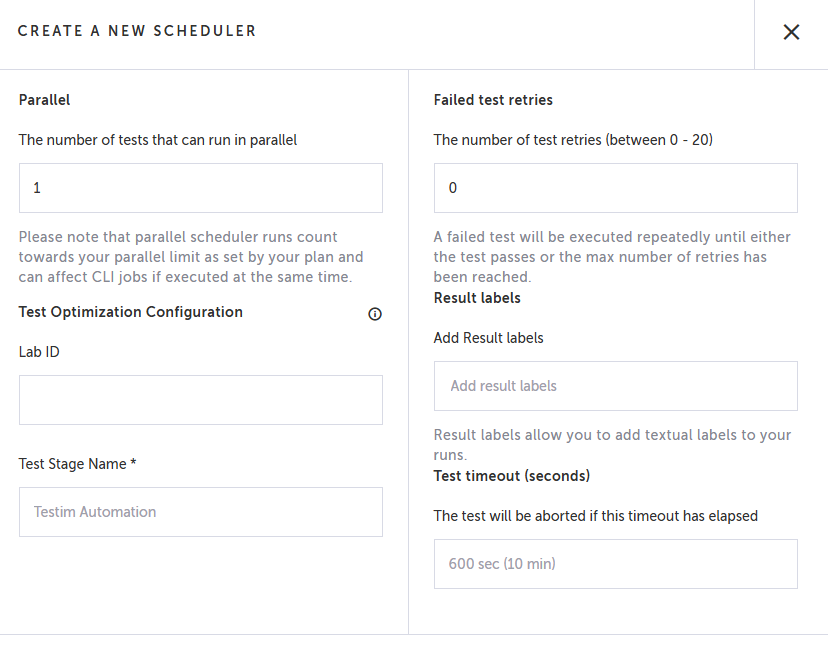
Task: Click the Lab ID label
Action: pos(40,352)
